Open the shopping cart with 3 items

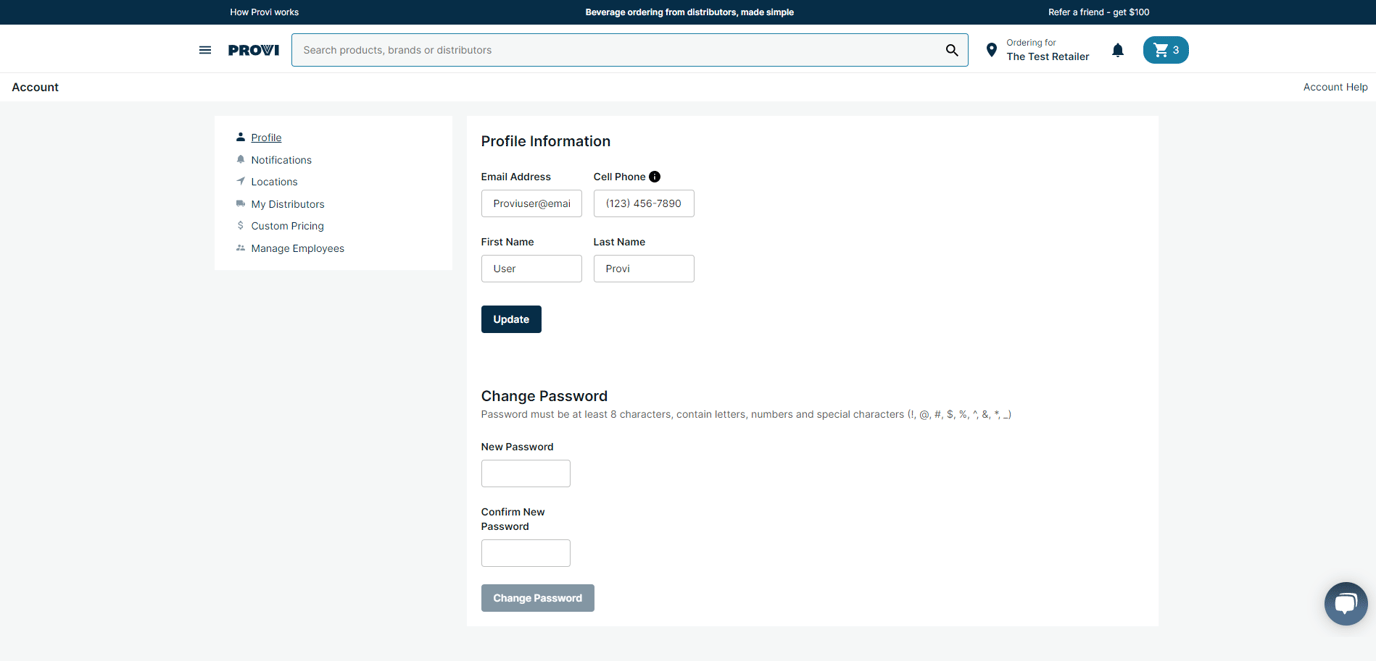[1166, 50]
